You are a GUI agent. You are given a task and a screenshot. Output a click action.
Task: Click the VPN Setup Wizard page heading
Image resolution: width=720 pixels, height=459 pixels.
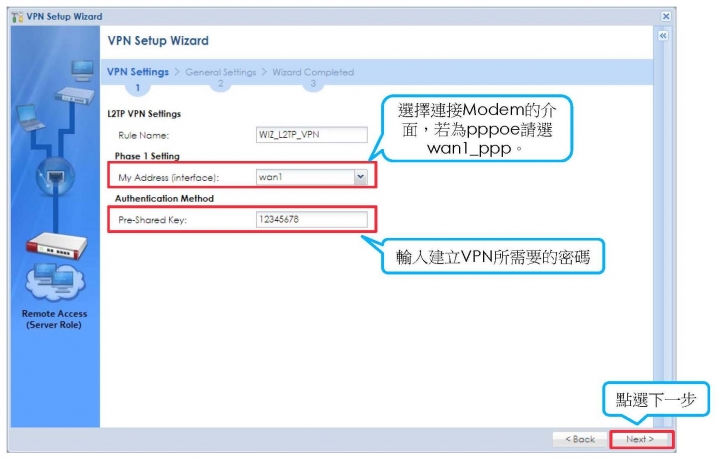pyautogui.click(x=158, y=41)
